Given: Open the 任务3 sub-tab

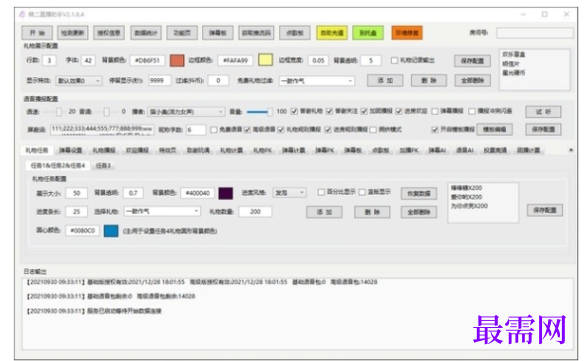Looking at the screenshot, I should [103, 166].
